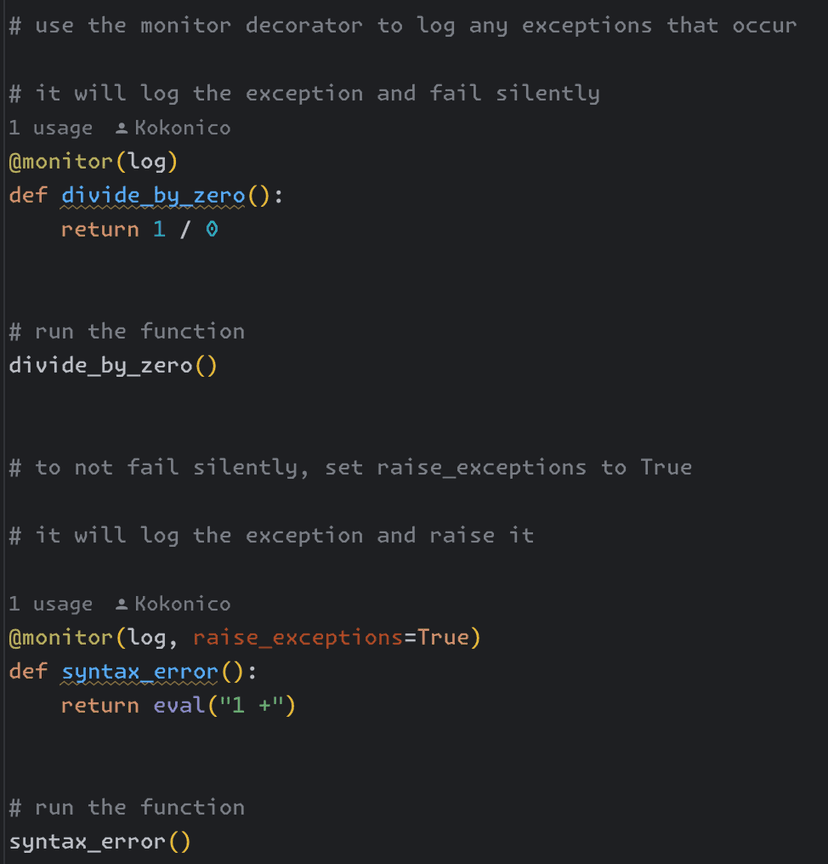Click the raise_exceptions parameter name
Viewport: 828px width, 864px height.
297,638
